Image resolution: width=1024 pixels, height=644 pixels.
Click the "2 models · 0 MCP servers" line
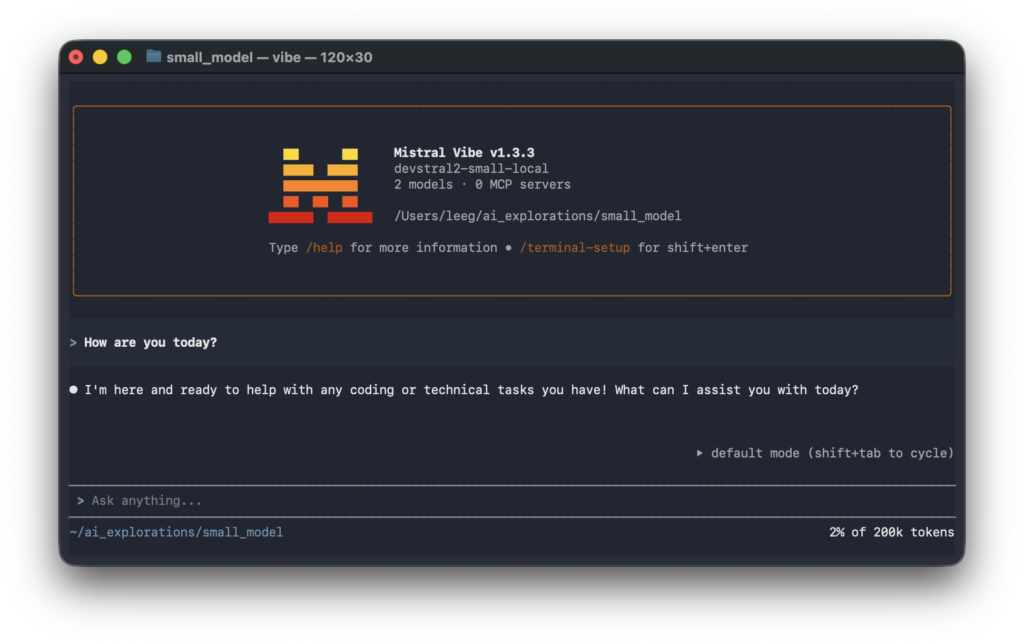click(x=482, y=184)
